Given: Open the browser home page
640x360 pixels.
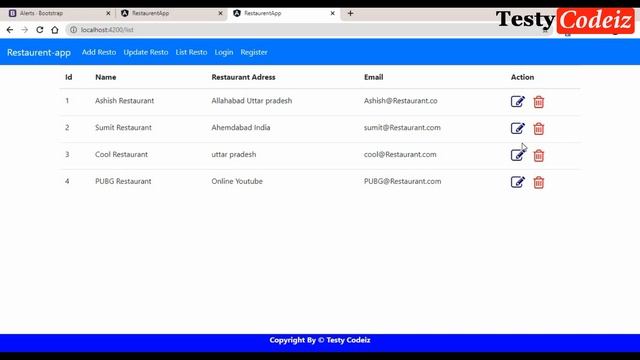Looking at the screenshot, I should 55,30.
